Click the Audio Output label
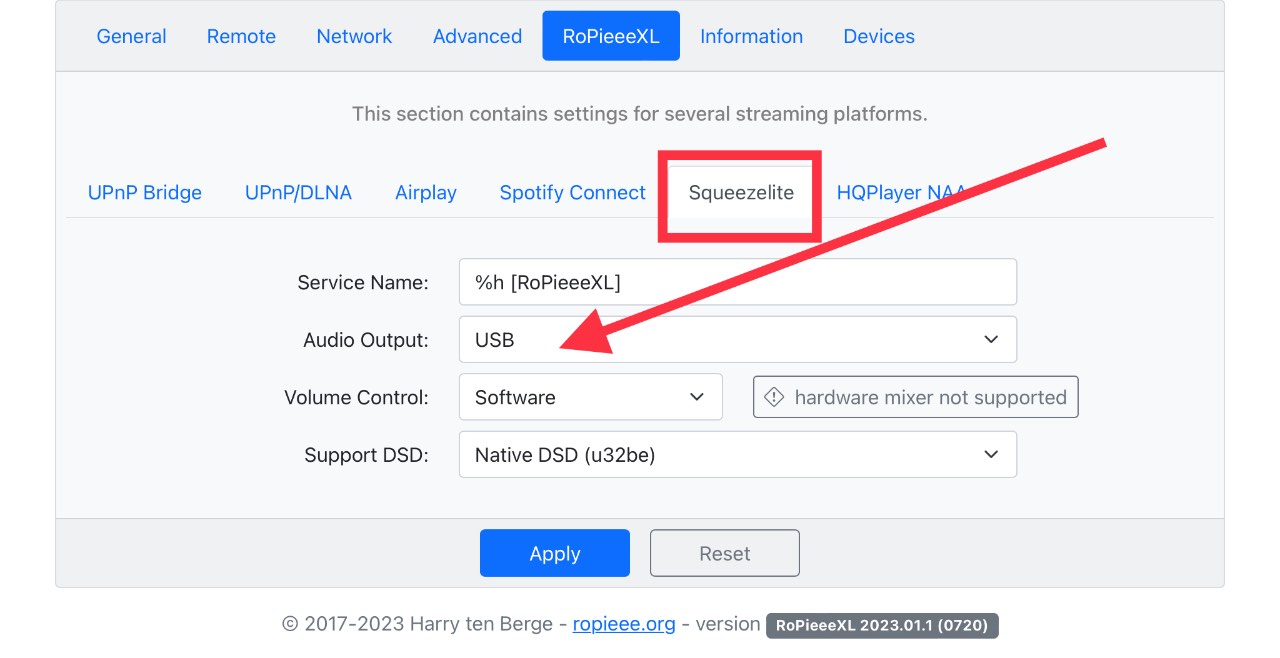This screenshot has height=658, width=1280. (x=366, y=340)
